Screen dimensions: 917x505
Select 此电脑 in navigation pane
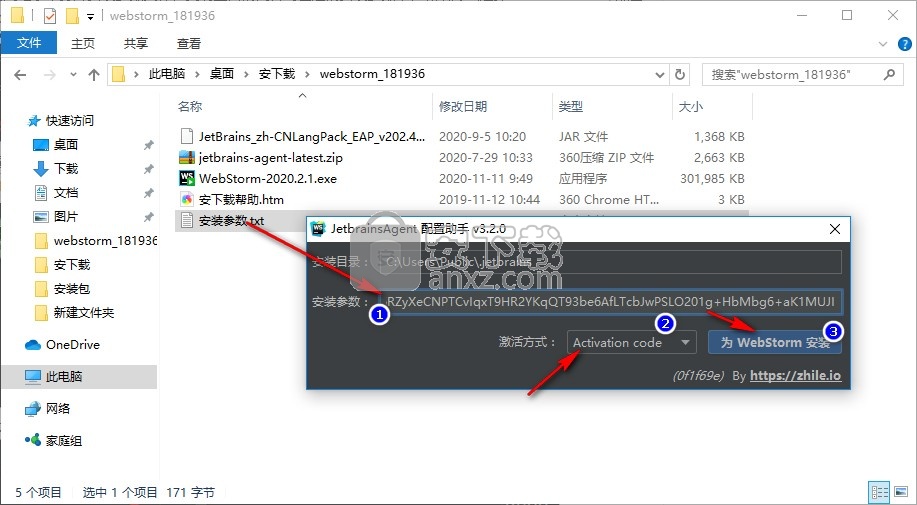pyautogui.click(x=64, y=376)
